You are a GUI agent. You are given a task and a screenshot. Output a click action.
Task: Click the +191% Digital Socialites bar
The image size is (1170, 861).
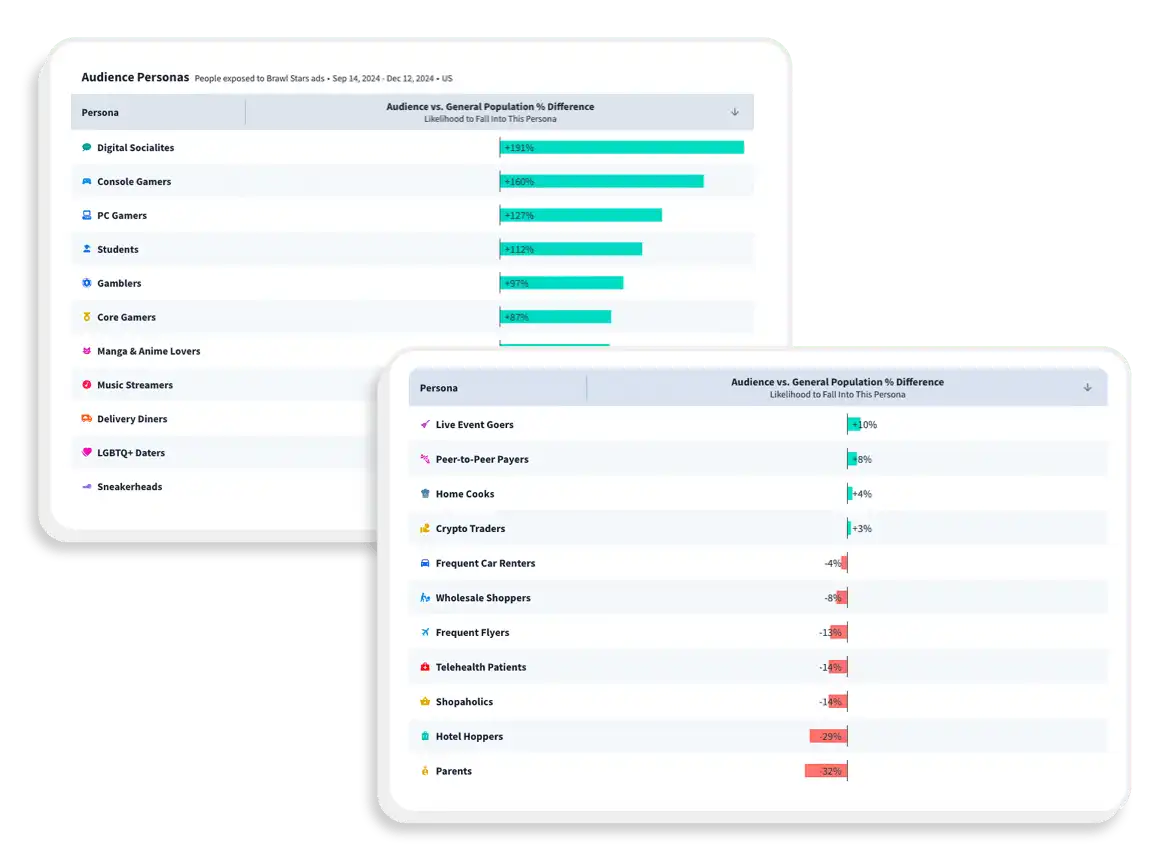(622, 147)
